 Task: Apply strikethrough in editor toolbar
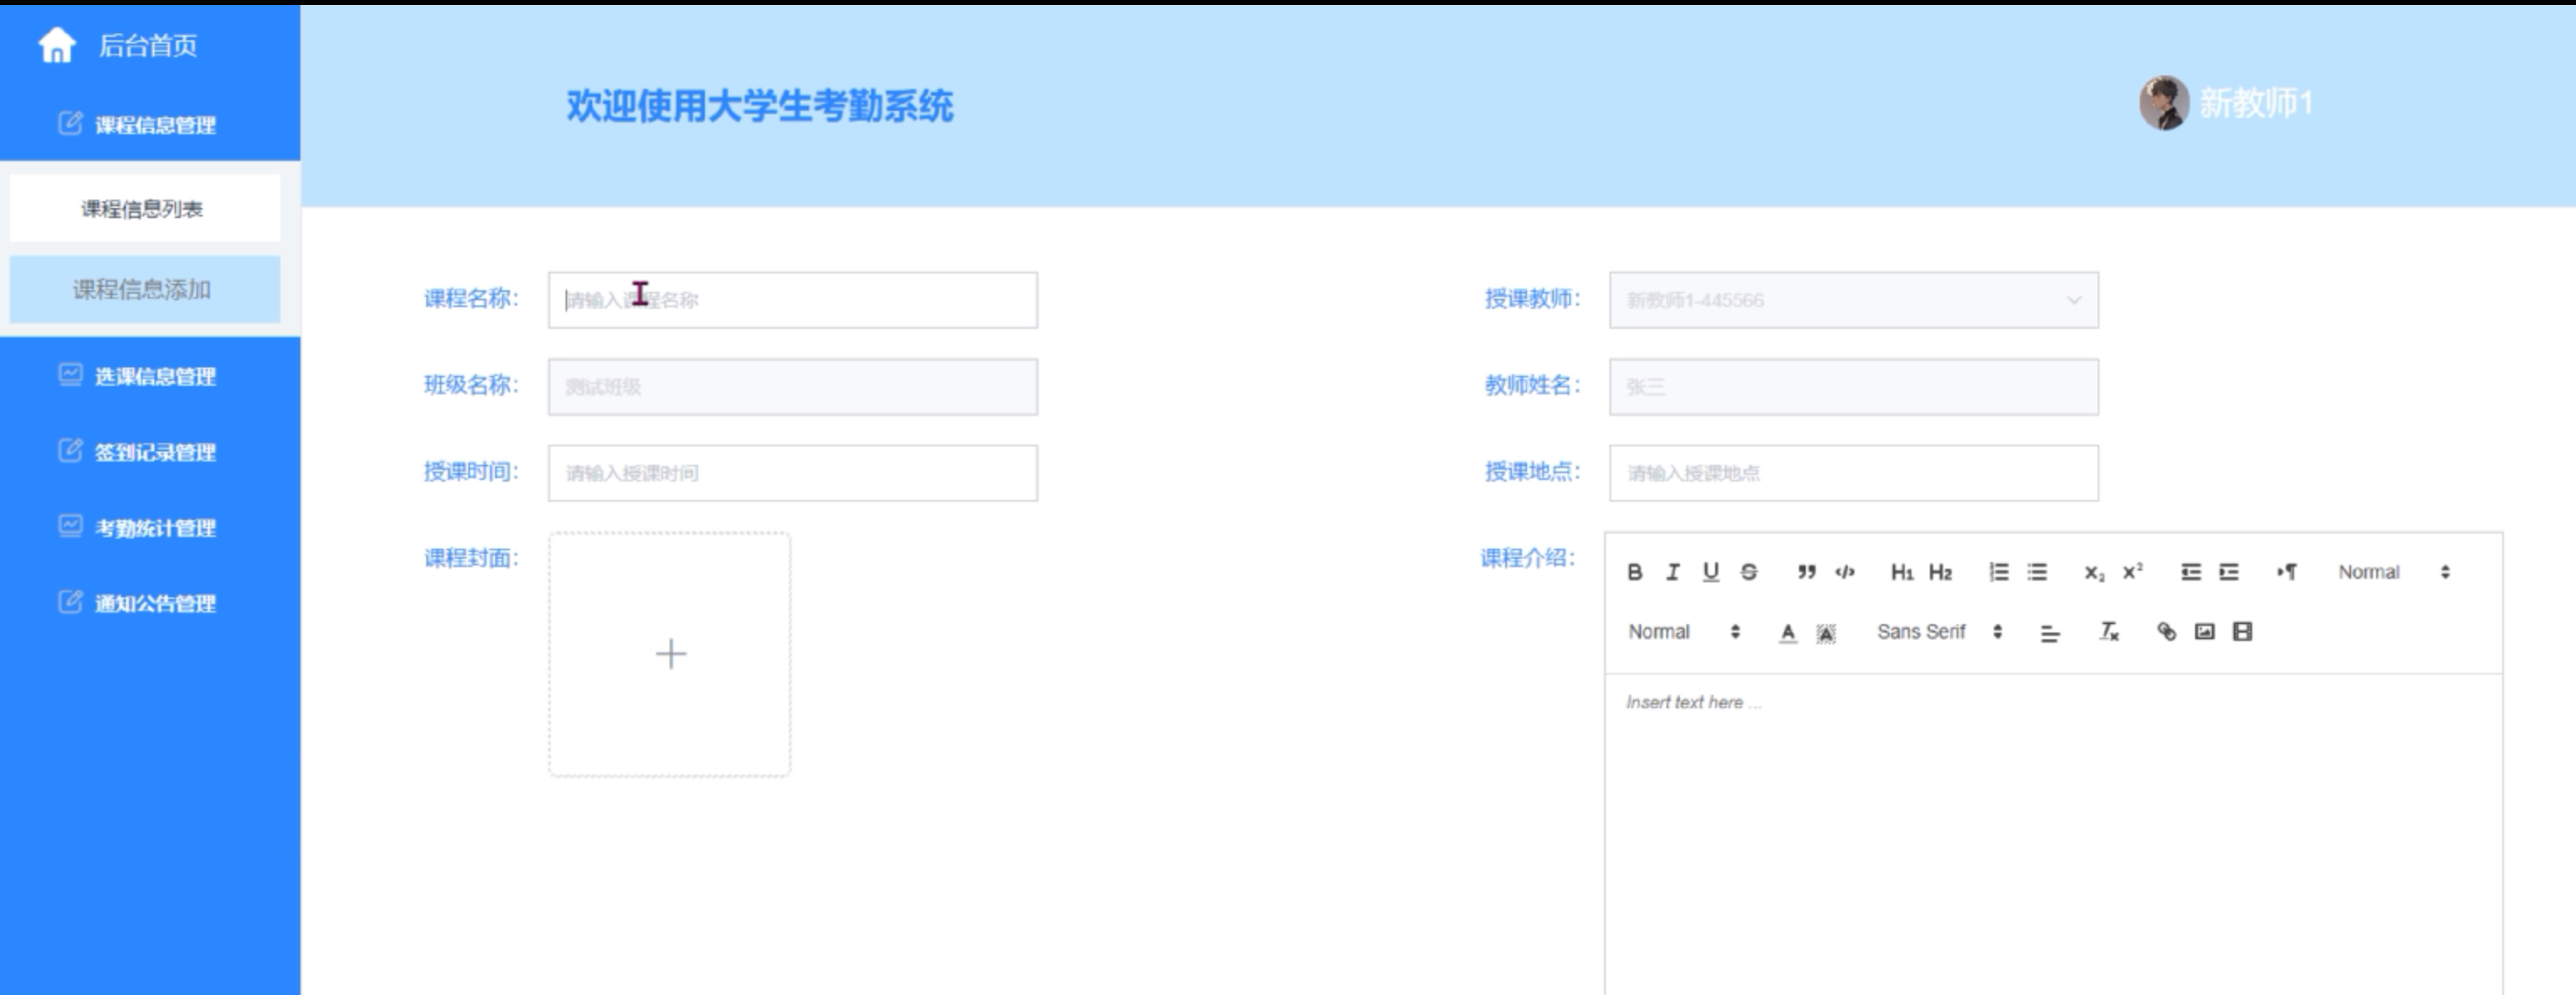(x=1749, y=572)
